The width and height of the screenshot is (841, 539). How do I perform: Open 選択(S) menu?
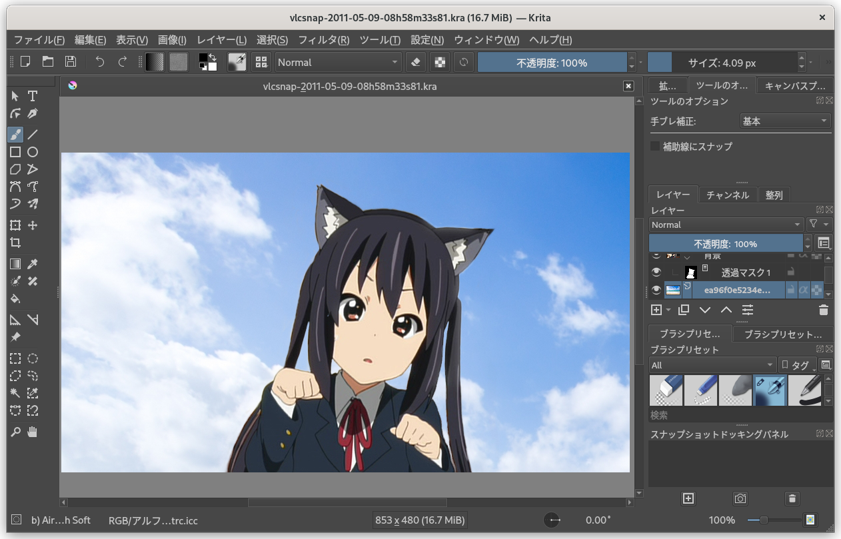click(x=272, y=40)
